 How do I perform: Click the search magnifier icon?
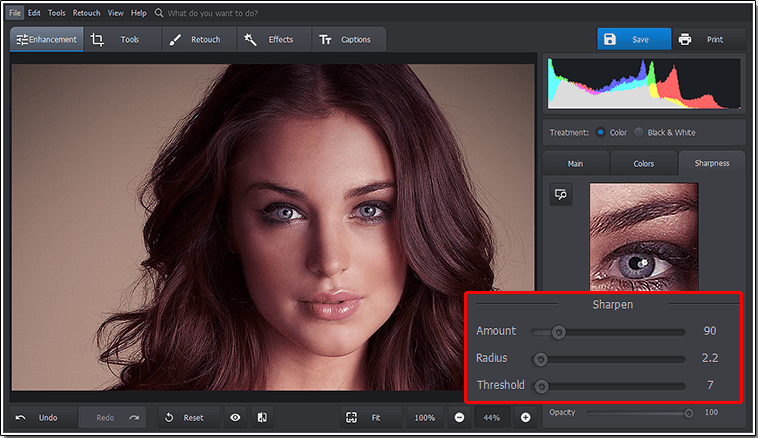(159, 13)
